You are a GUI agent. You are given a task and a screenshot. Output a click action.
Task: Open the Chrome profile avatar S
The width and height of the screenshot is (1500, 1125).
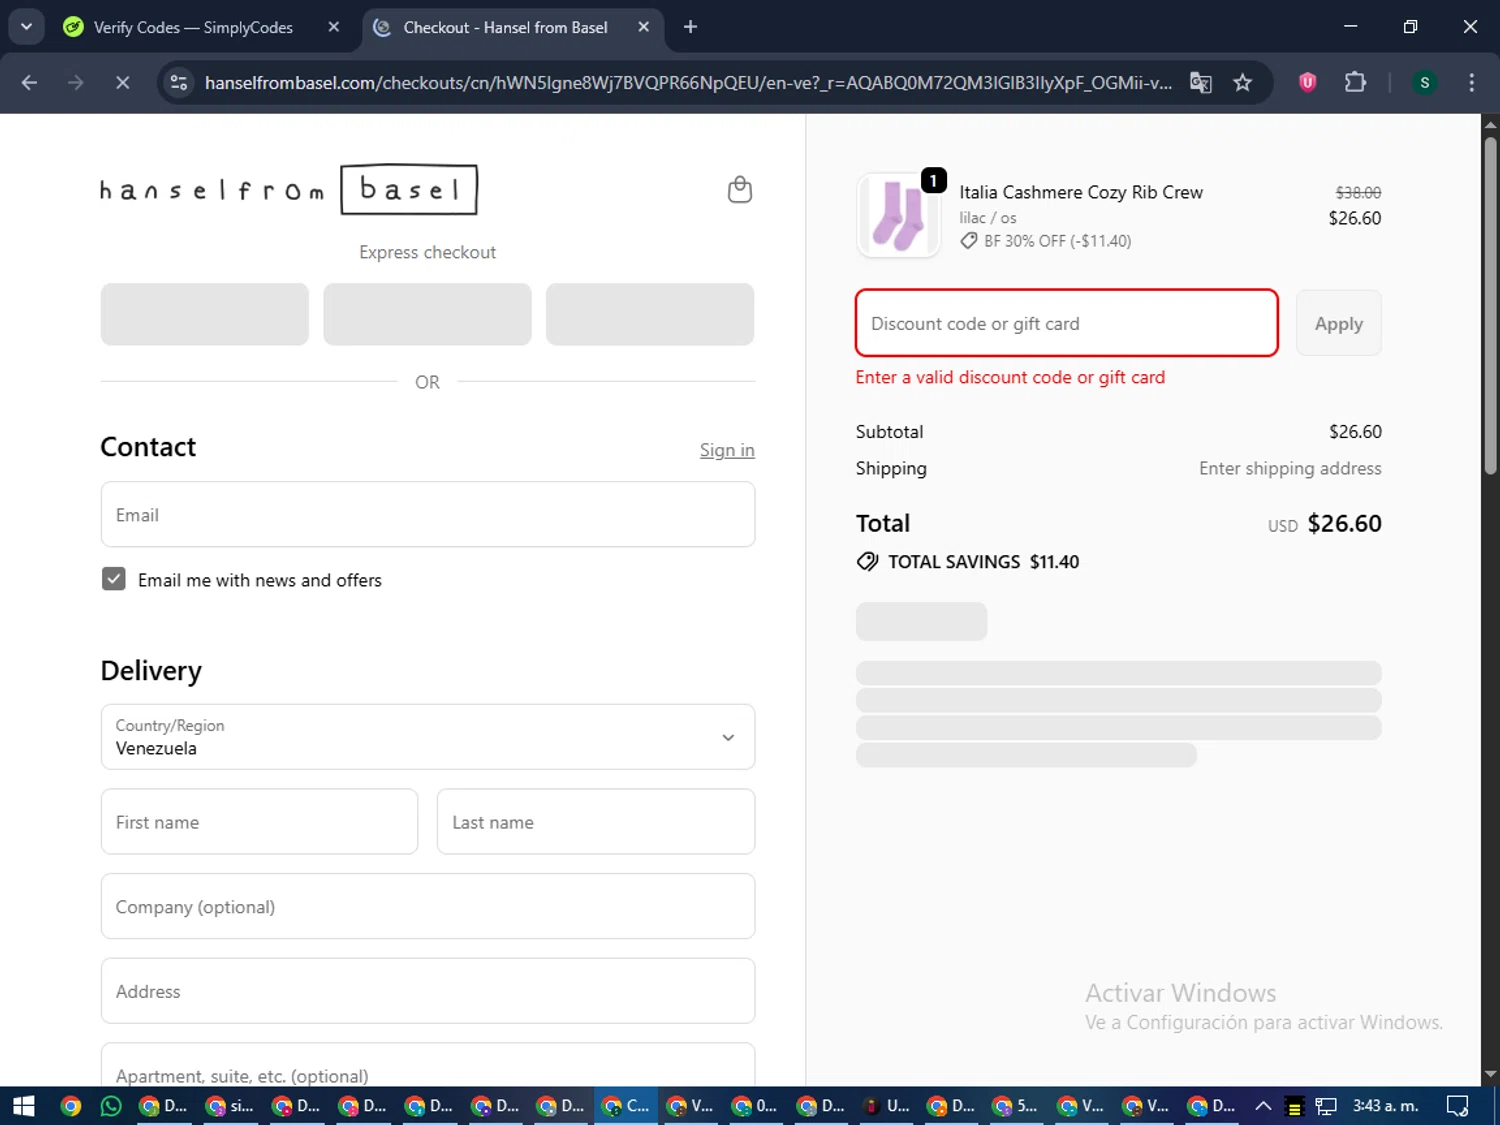pyautogui.click(x=1424, y=83)
